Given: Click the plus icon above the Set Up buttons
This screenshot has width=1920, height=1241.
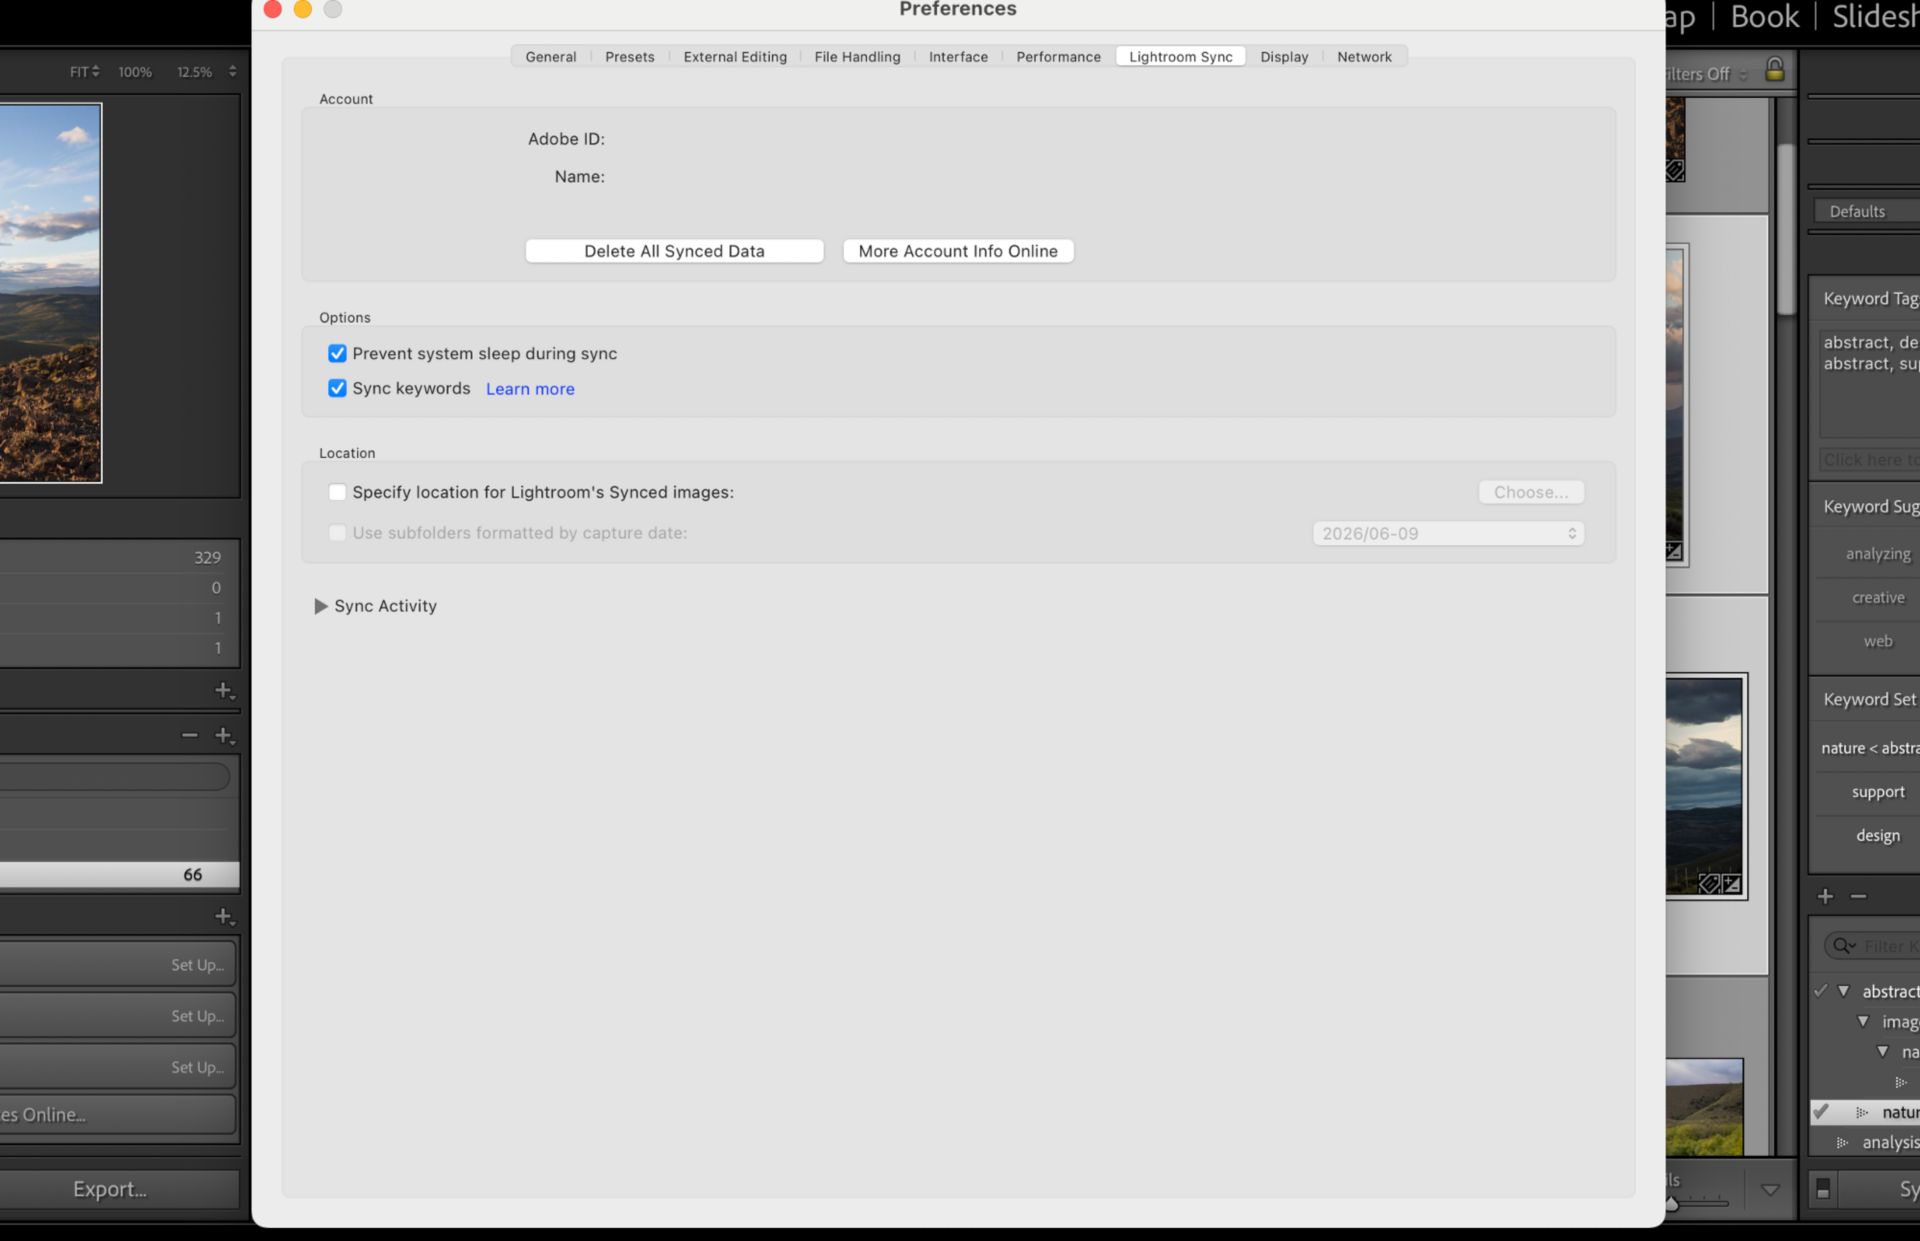Looking at the screenshot, I should pyautogui.click(x=224, y=916).
